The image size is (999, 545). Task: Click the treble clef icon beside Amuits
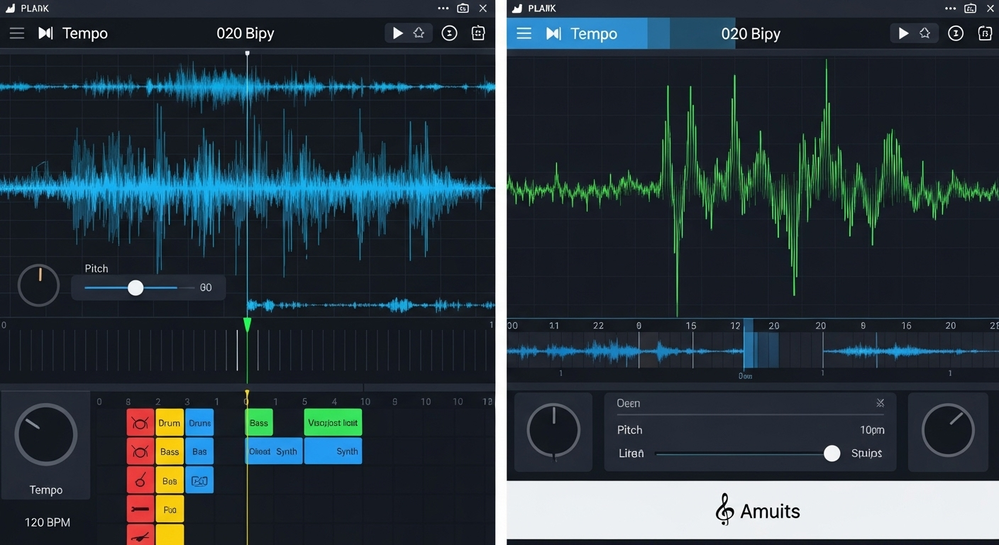724,510
